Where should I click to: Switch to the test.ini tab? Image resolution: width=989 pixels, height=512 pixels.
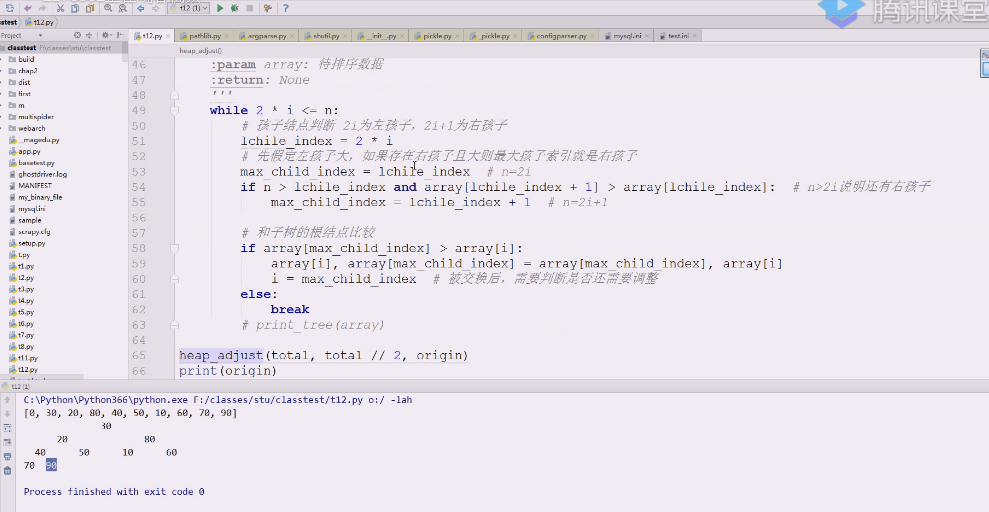pos(677,36)
